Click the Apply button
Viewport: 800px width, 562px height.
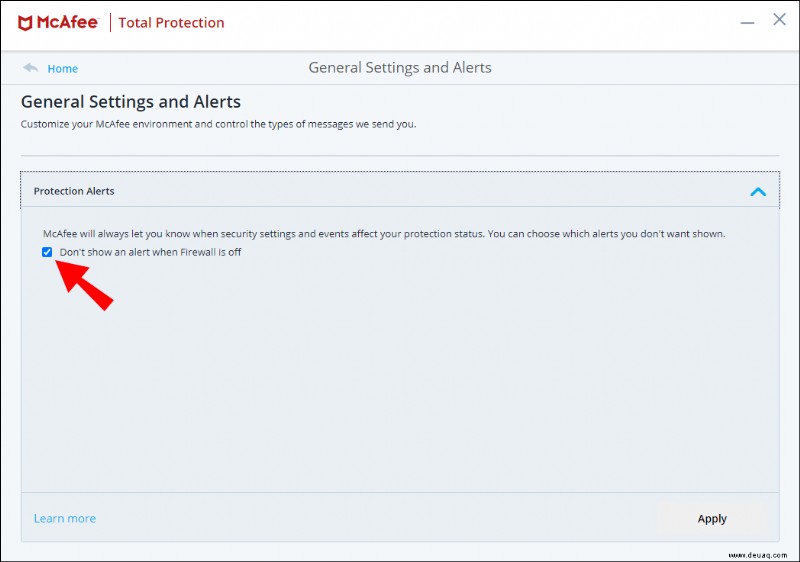712,519
